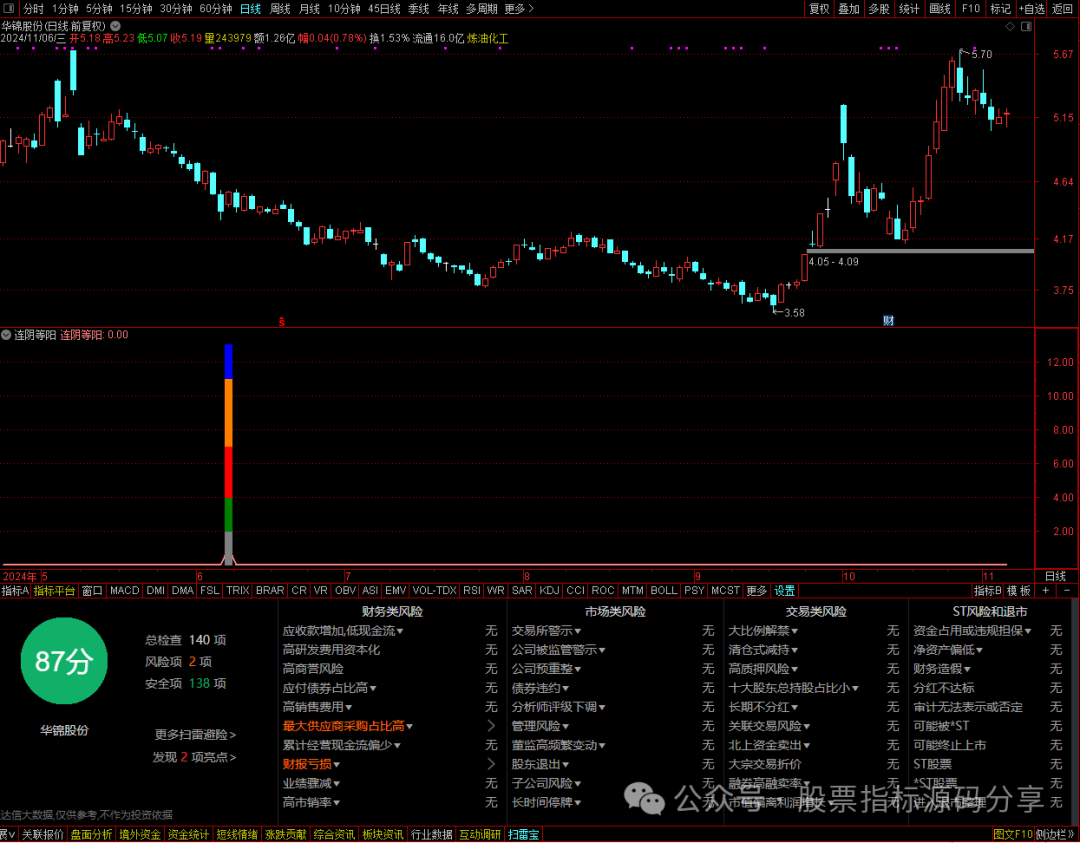Click the 复权 button

(819, 9)
